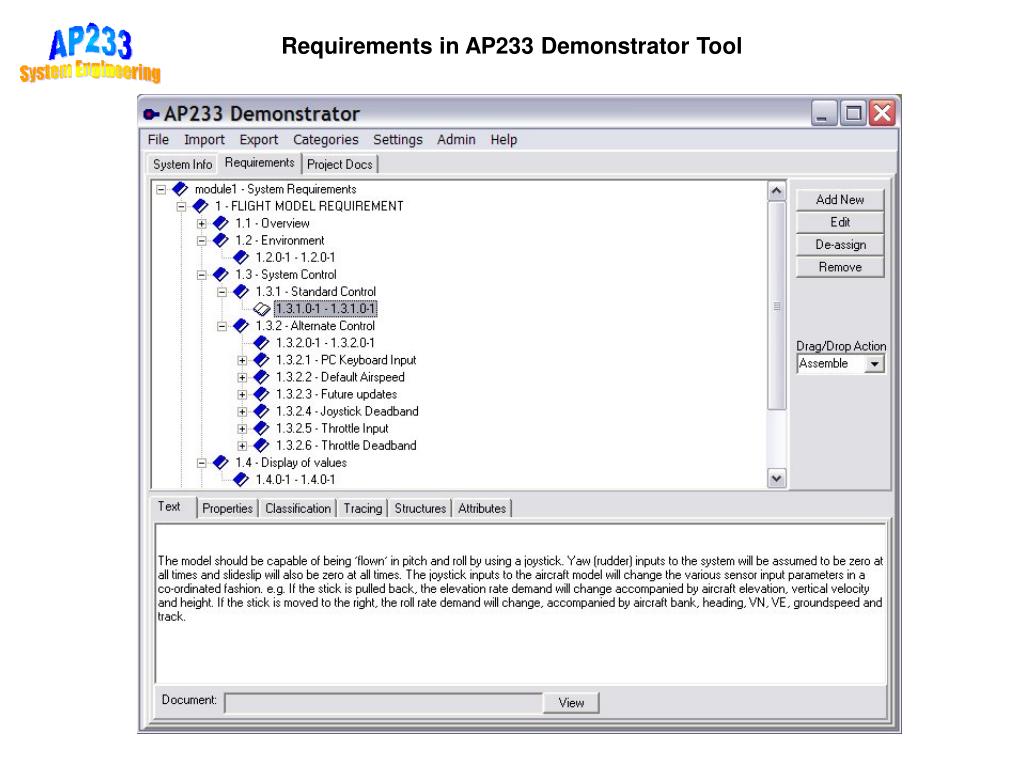Click the book icon beside module1 - System Requirements
The width and height of the screenshot is (1024, 768).
[x=180, y=189]
